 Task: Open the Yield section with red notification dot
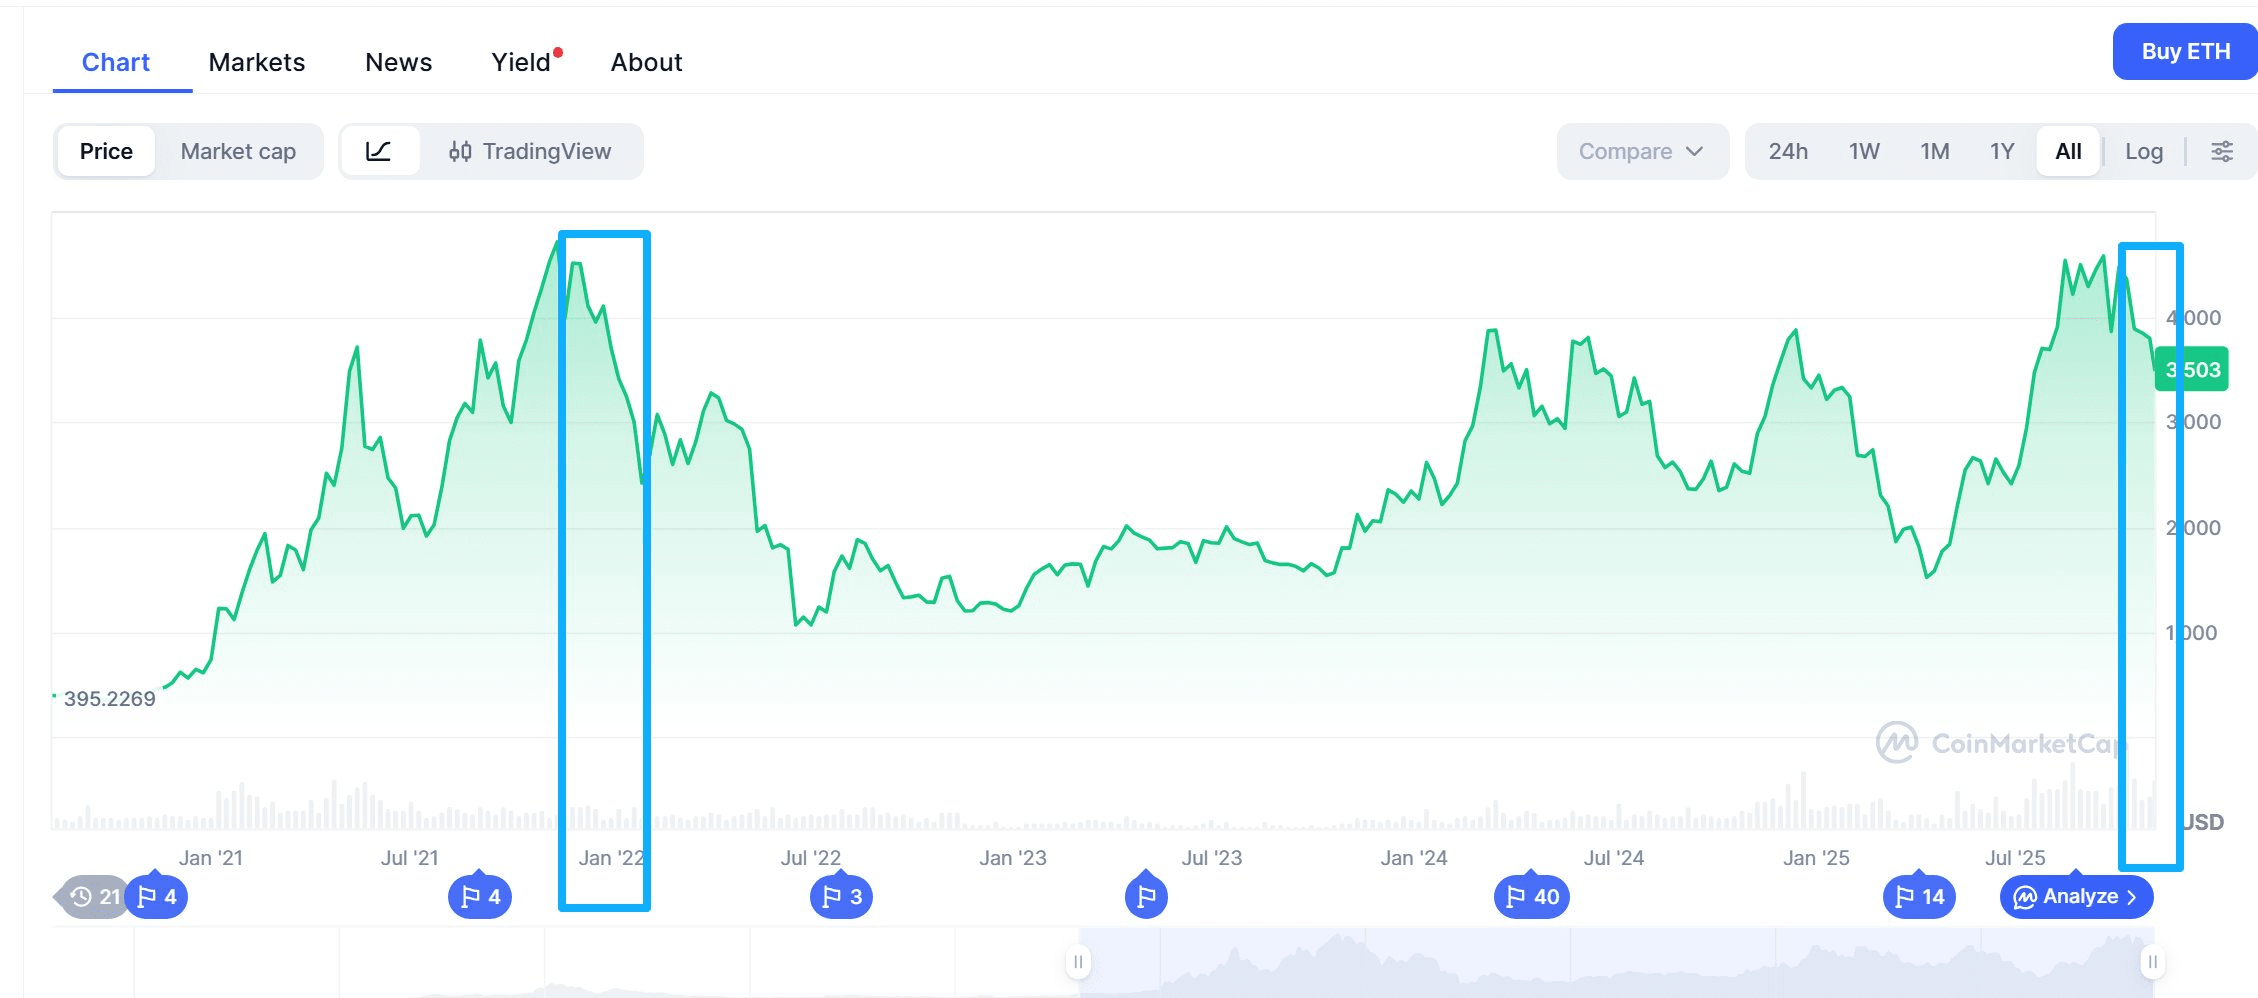click(520, 62)
